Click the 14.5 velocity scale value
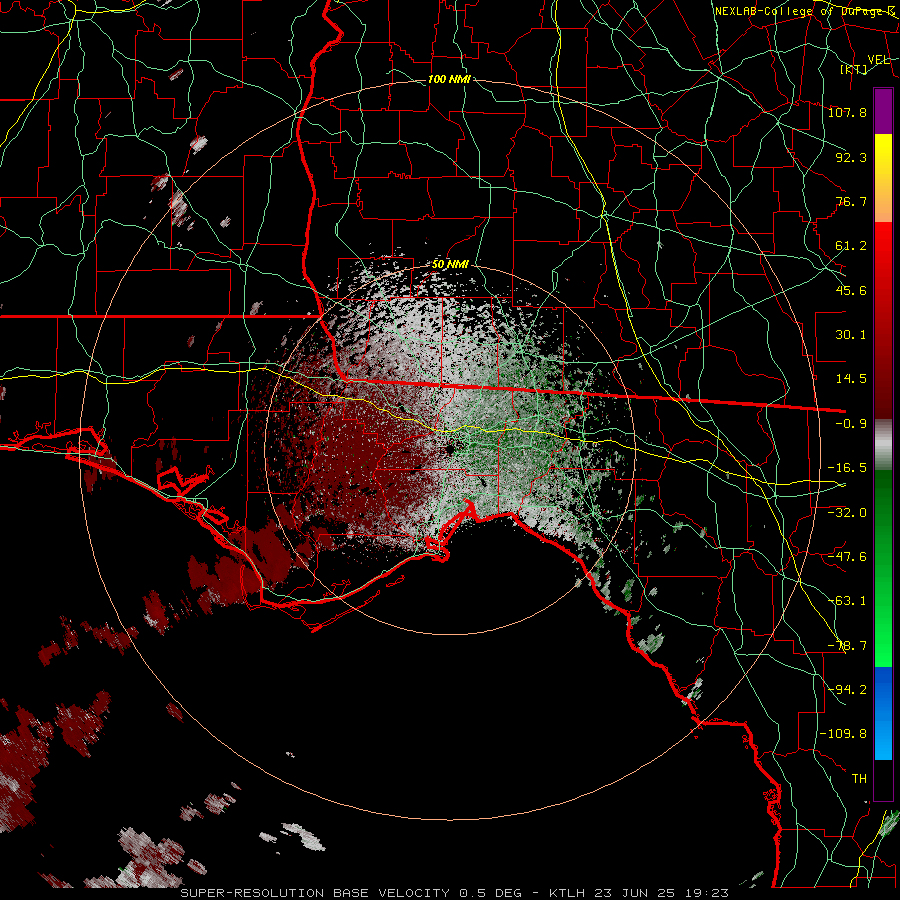This screenshot has width=900, height=900. click(851, 379)
